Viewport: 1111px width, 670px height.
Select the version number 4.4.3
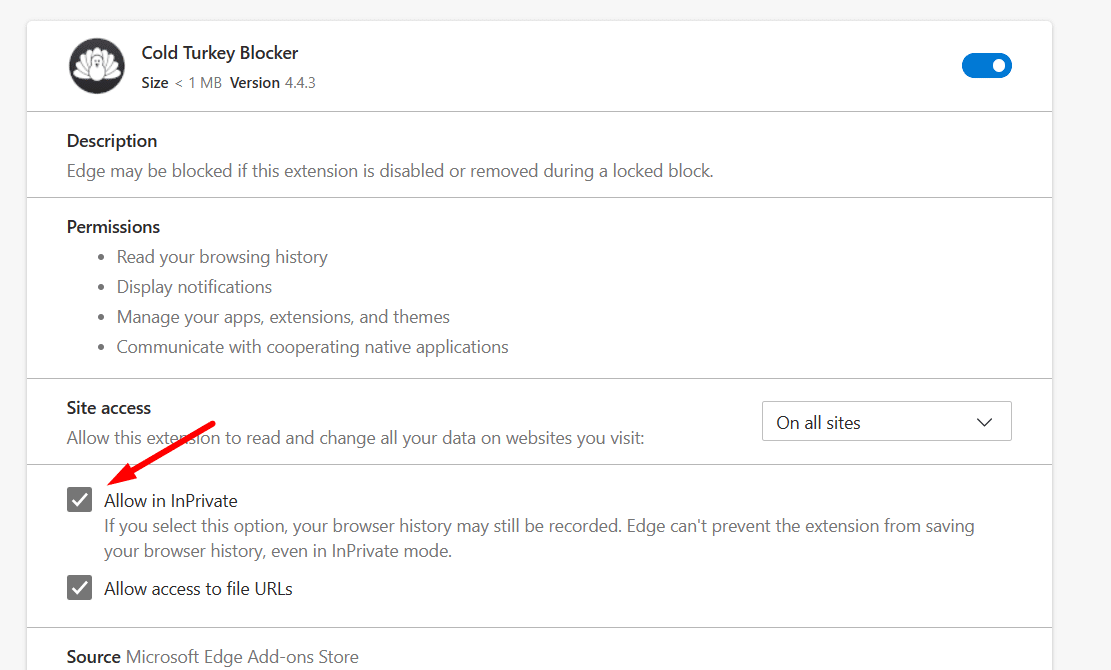tap(300, 83)
